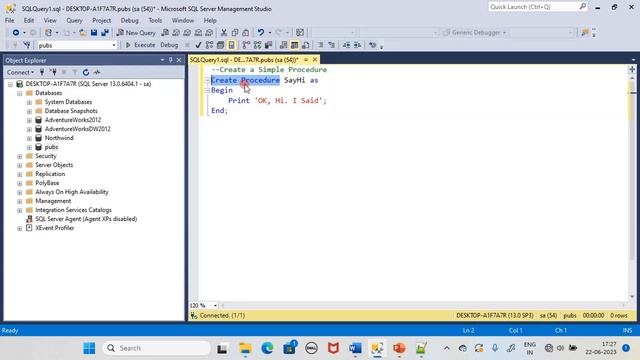Image resolution: width=640 pixels, height=360 pixels.
Task: Select the SQLQuery1.sql document tab
Action: tap(244, 60)
